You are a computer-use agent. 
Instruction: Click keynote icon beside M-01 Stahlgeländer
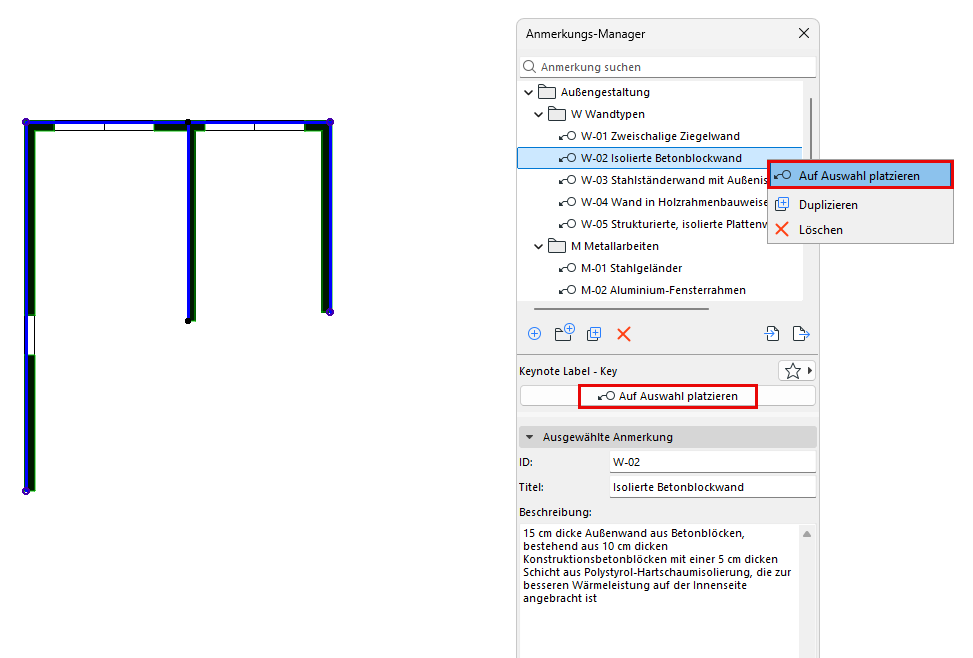[567, 268]
